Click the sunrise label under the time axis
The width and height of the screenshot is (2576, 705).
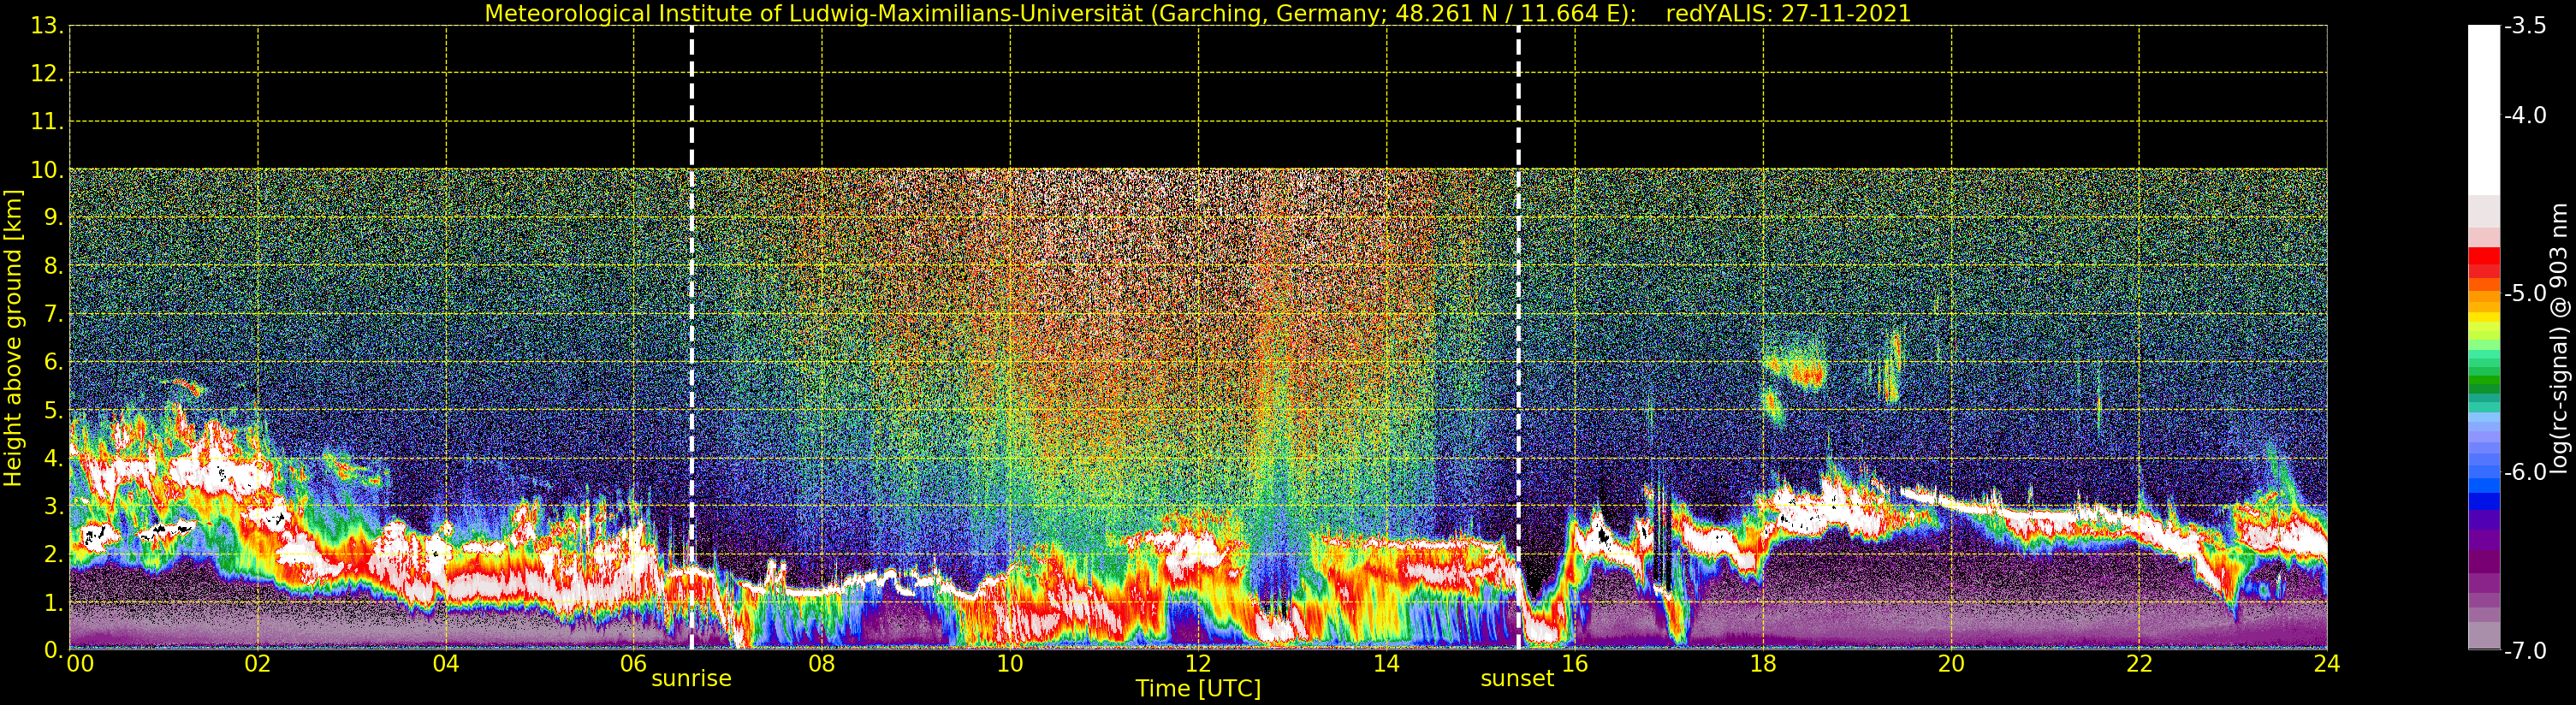(691, 679)
